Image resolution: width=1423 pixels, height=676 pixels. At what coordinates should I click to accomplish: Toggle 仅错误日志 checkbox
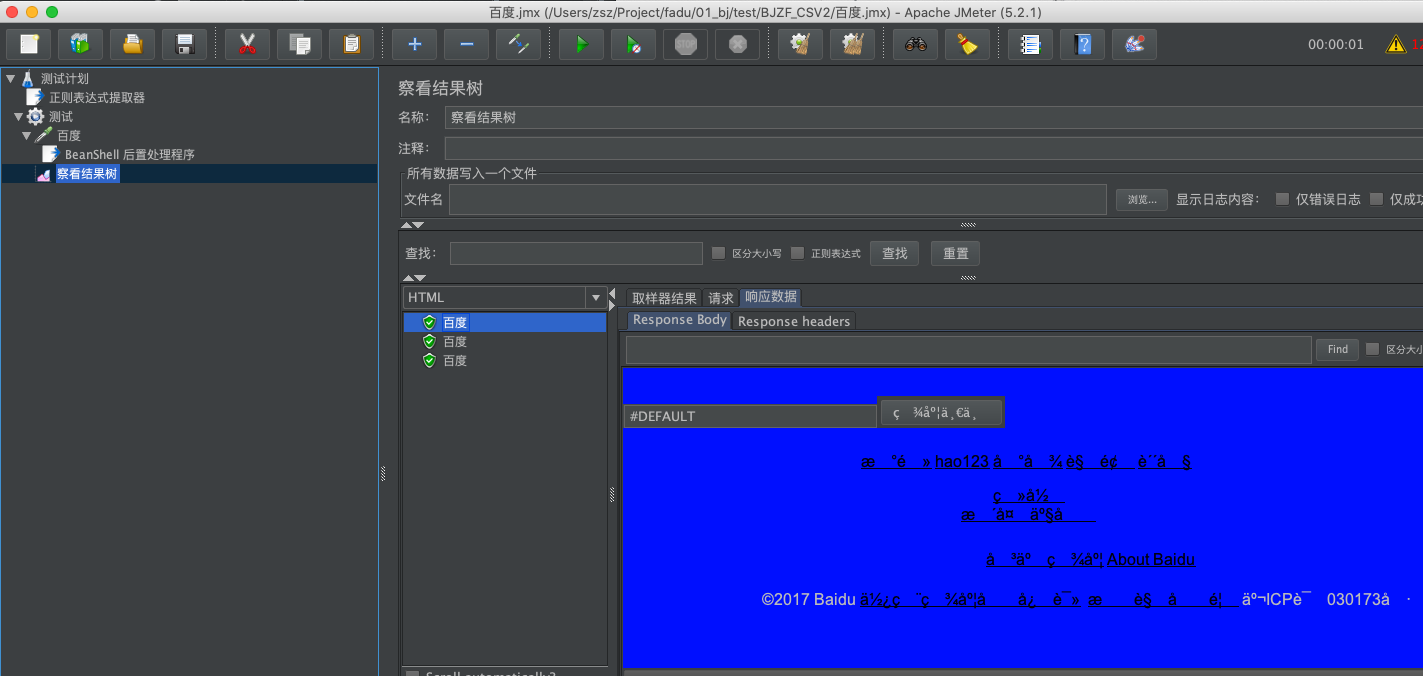pyautogui.click(x=1282, y=199)
